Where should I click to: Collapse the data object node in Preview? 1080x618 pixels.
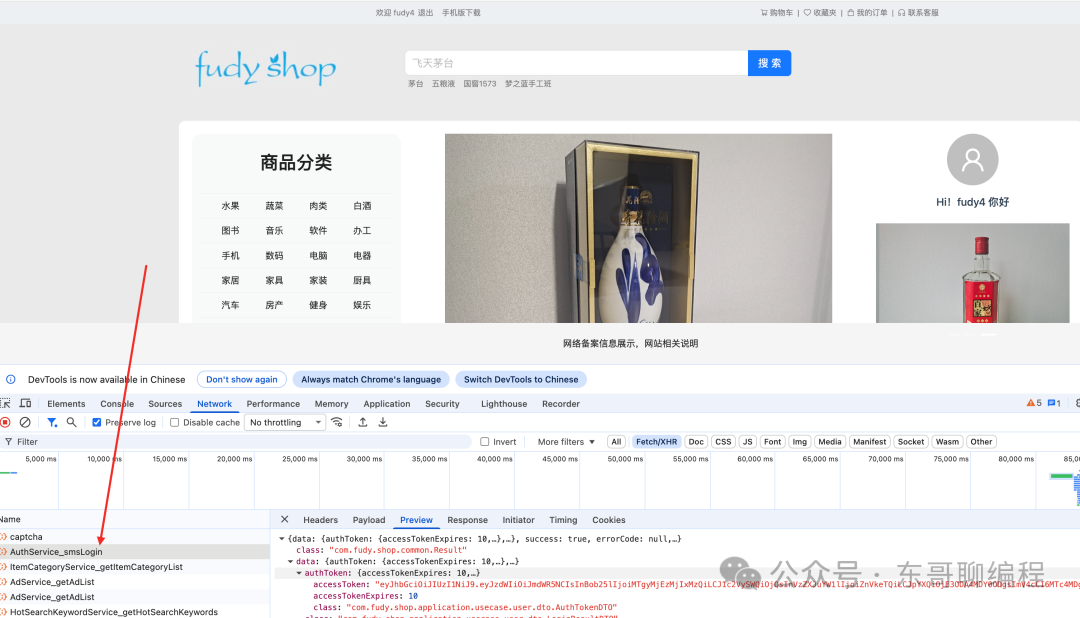point(290,562)
